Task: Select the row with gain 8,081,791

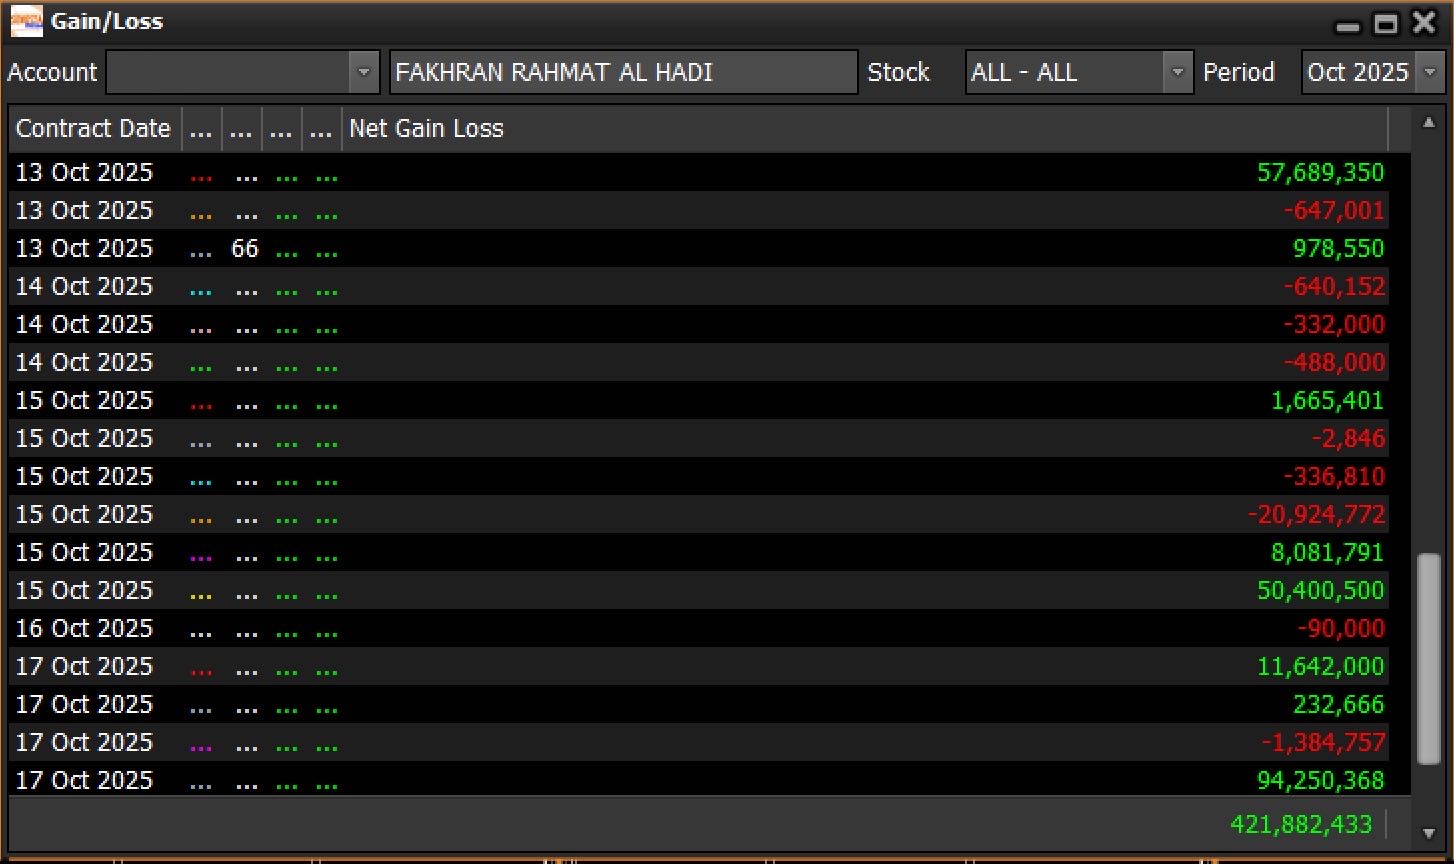Action: (x=699, y=552)
